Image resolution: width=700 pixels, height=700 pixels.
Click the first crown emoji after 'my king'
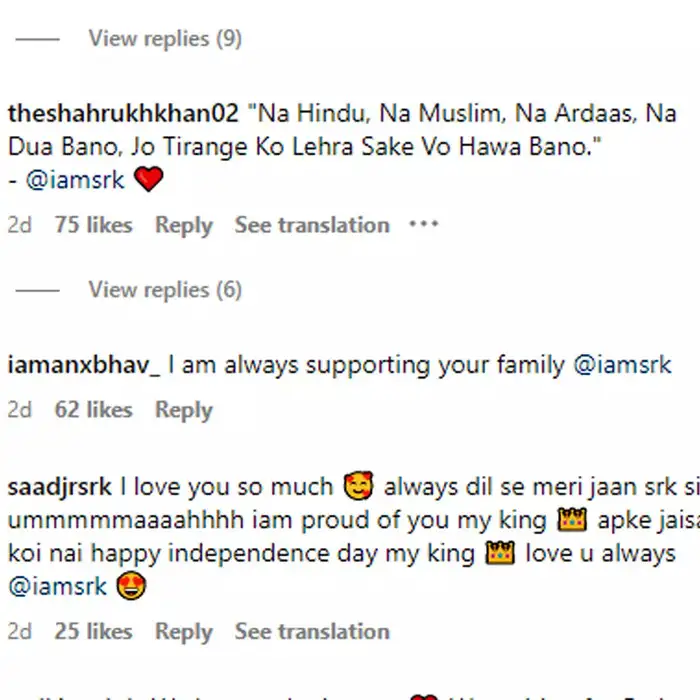[572, 520]
